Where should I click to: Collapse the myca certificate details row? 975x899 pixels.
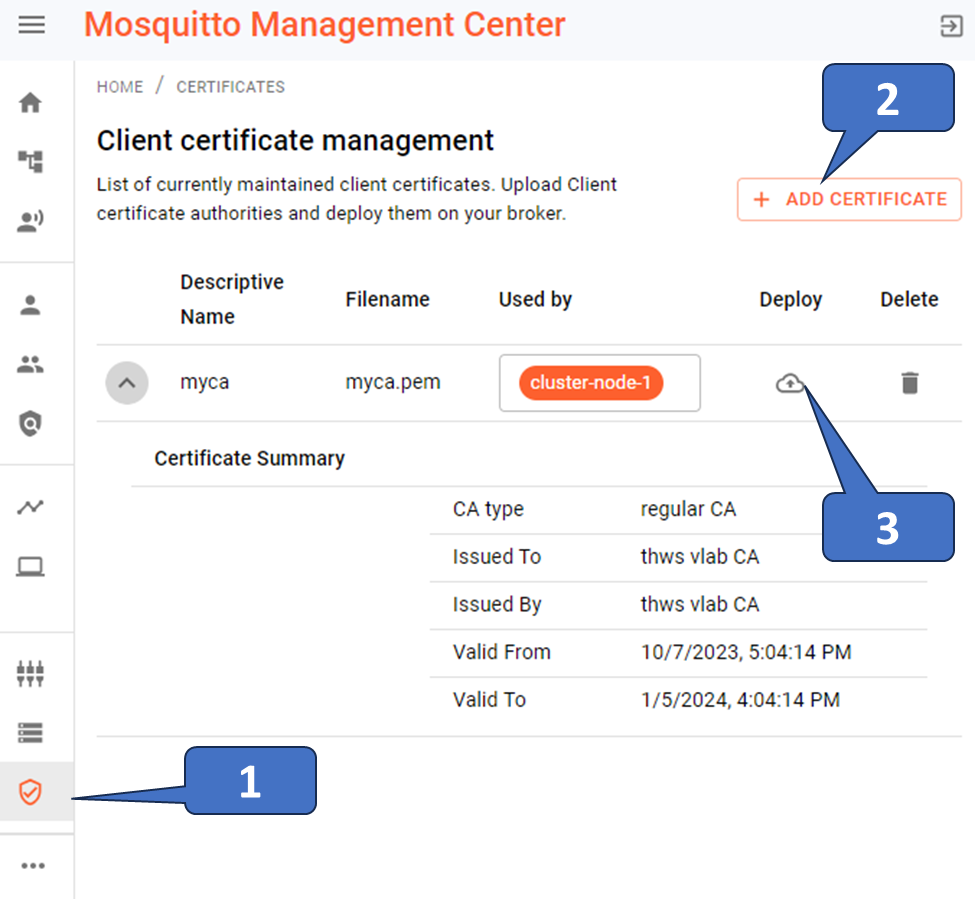pos(127,382)
